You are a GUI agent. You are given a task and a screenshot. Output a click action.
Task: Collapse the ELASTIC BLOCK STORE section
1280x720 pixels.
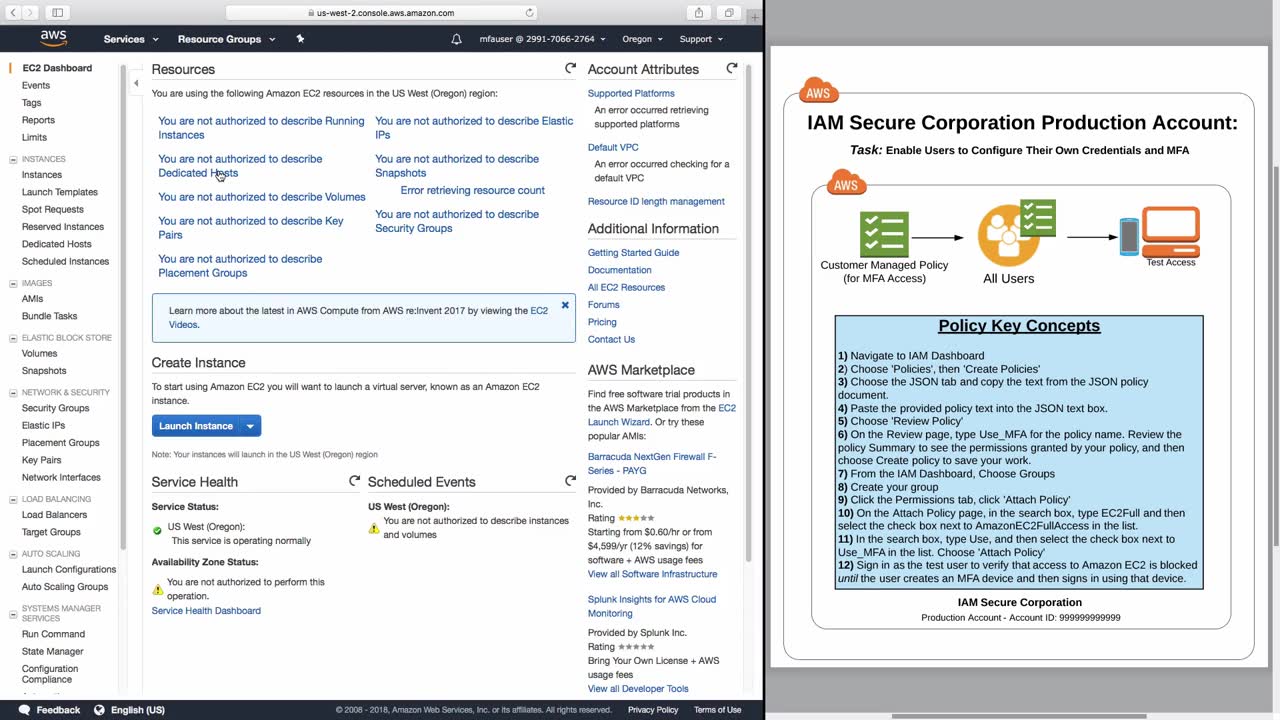tap(13, 338)
